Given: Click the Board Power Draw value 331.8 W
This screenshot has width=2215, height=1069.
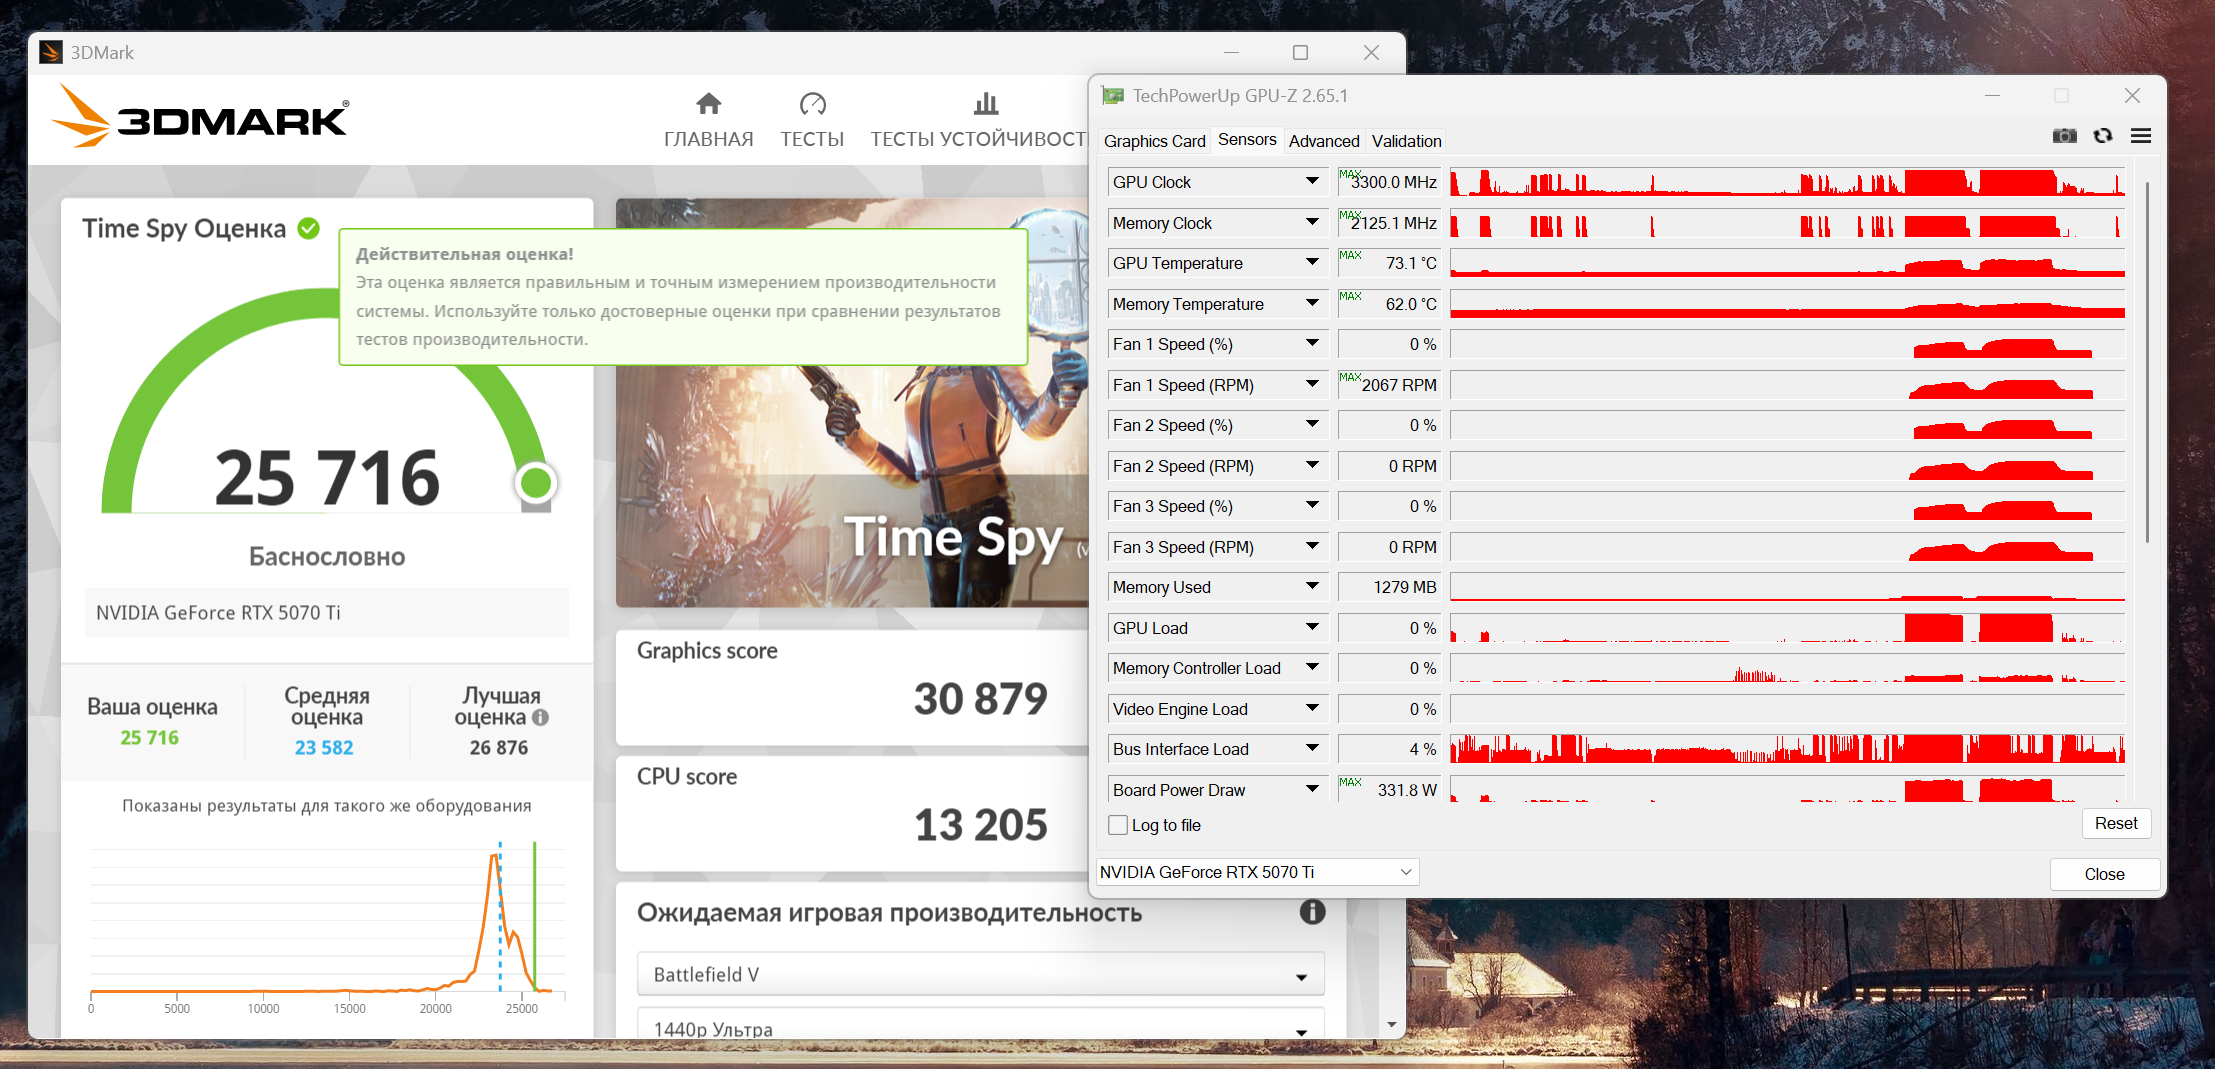Looking at the screenshot, I should [x=1389, y=790].
